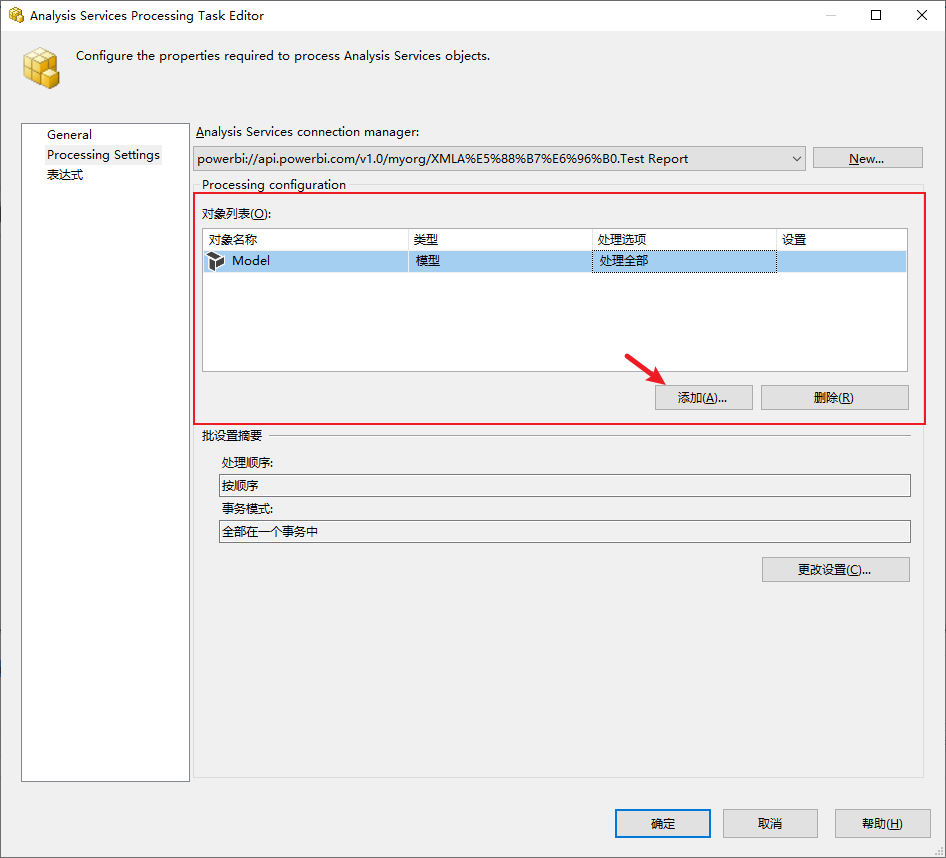Cancel using the 取消 button
Screen dimensions: 946x858
coord(770,824)
